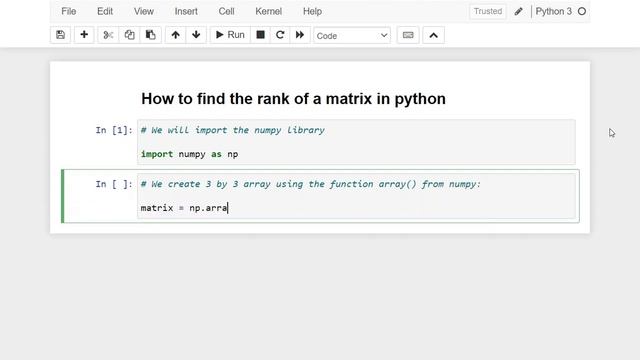
Task: Paste cells below icon
Action: (x=151, y=35)
